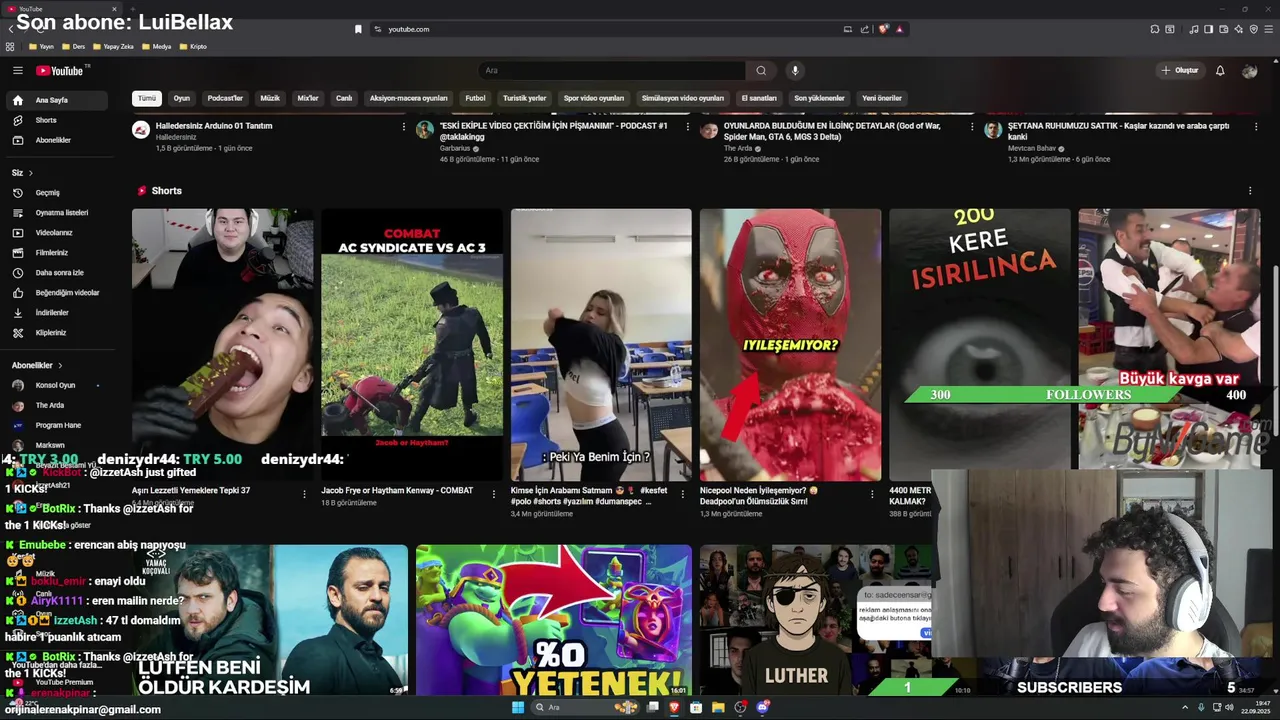Viewport: 1280px width, 720px height.
Task: Open the YouTube hamburger guide menu
Action: coord(17,70)
